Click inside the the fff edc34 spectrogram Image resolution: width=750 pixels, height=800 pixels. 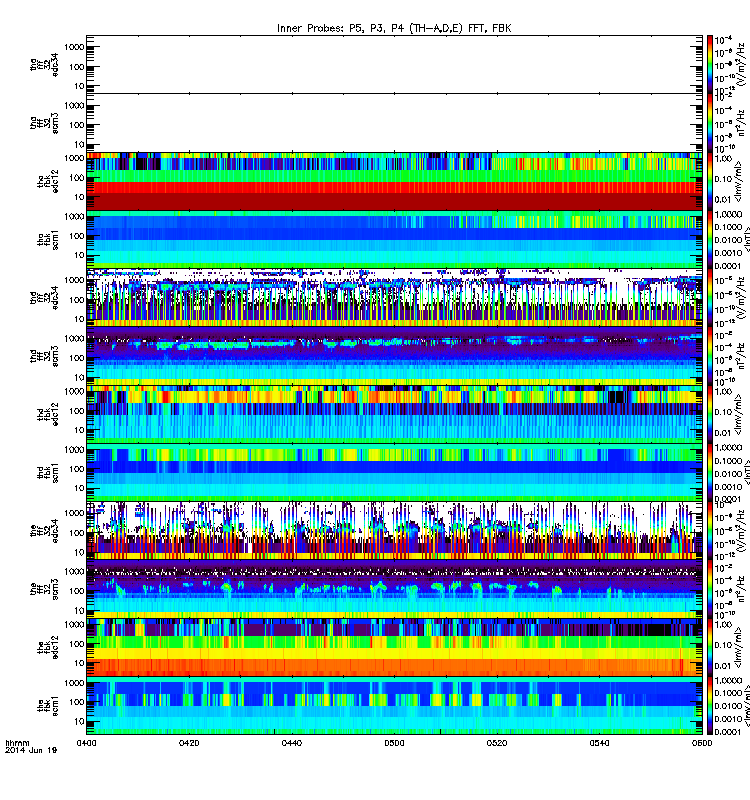click(x=394, y=531)
